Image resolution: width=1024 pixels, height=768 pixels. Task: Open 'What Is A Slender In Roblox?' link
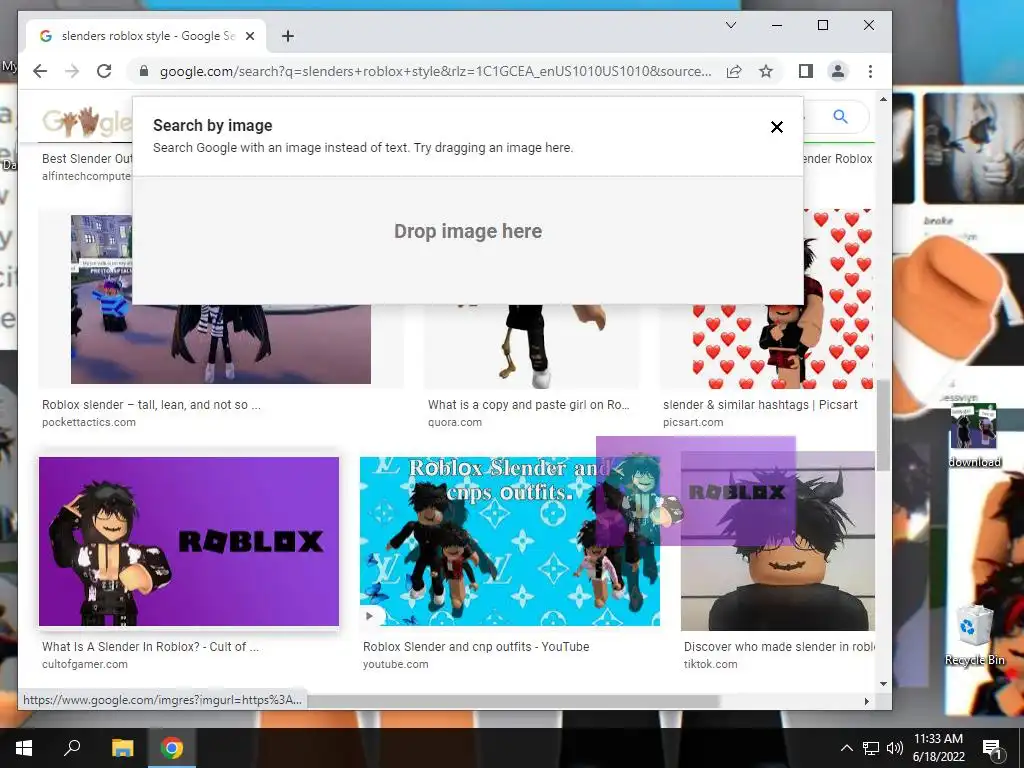pyautogui.click(x=150, y=647)
